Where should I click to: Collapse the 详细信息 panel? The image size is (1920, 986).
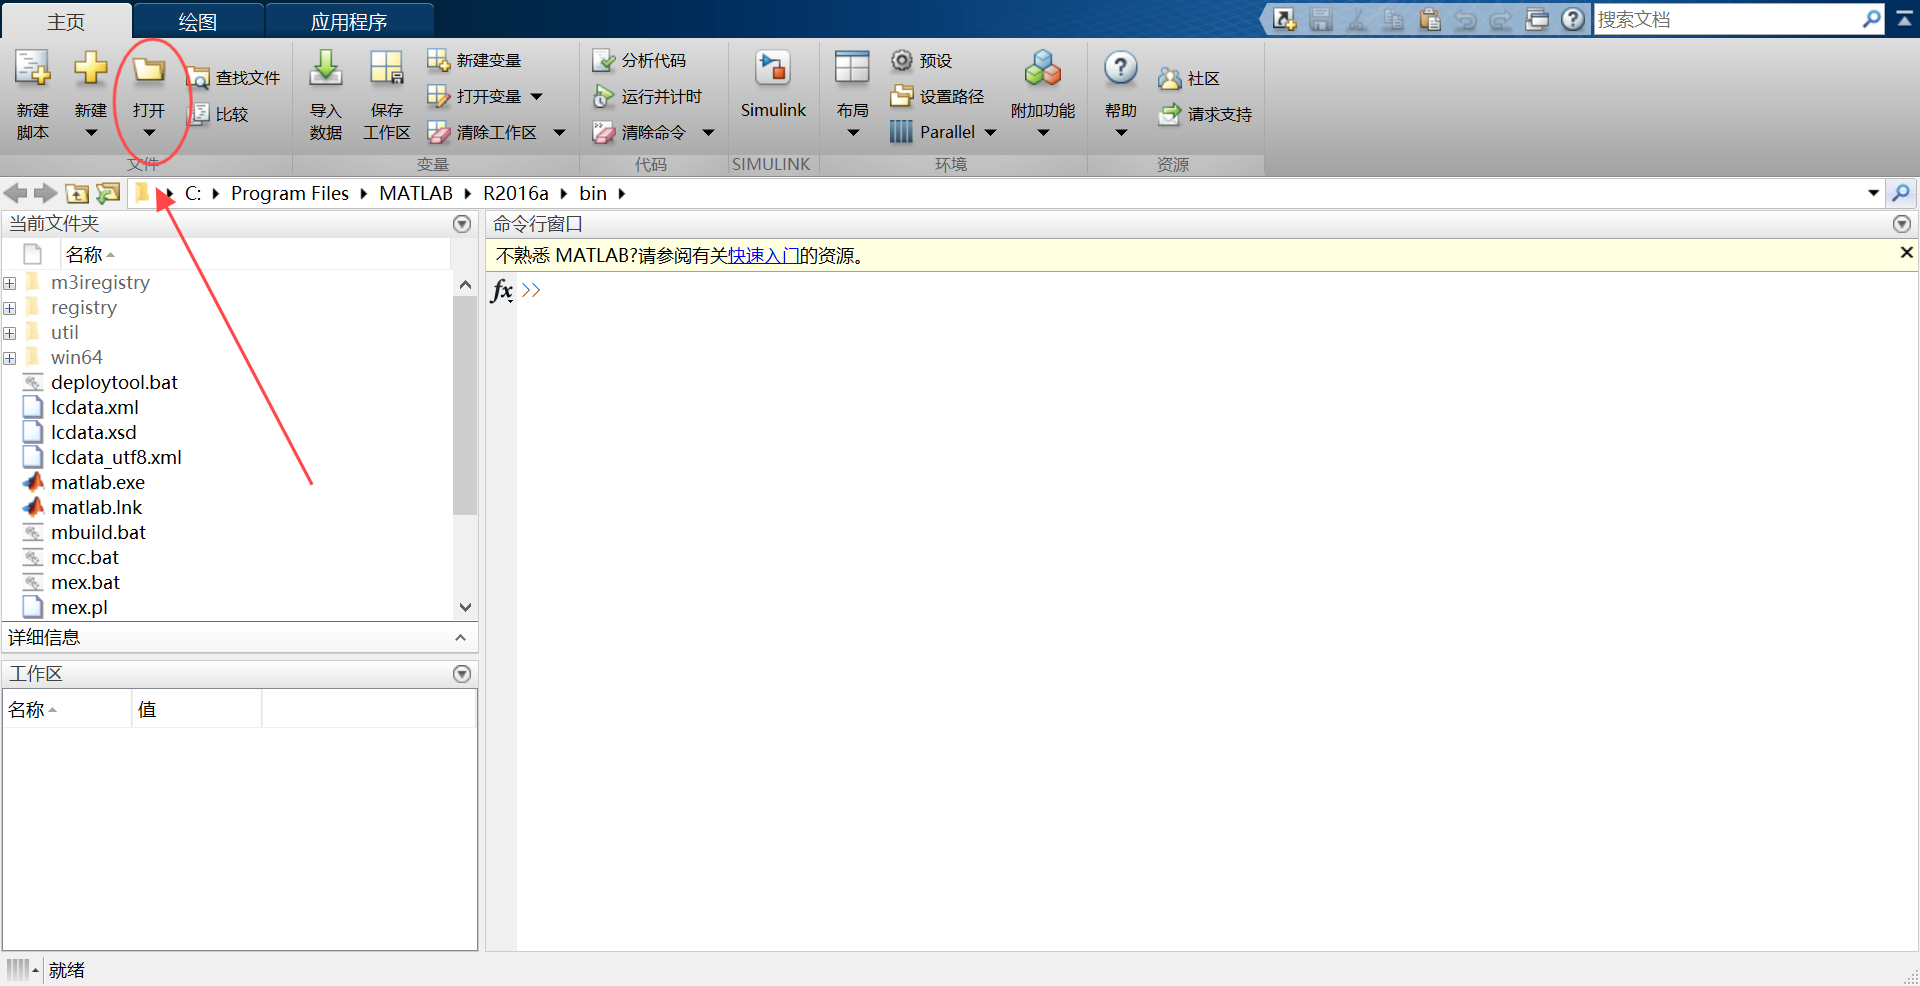(x=461, y=638)
